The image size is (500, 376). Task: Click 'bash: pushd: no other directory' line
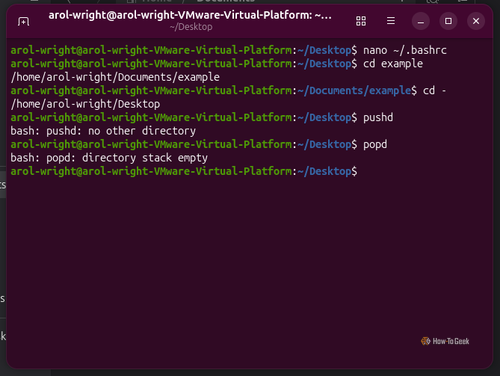(x=103, y=131)
